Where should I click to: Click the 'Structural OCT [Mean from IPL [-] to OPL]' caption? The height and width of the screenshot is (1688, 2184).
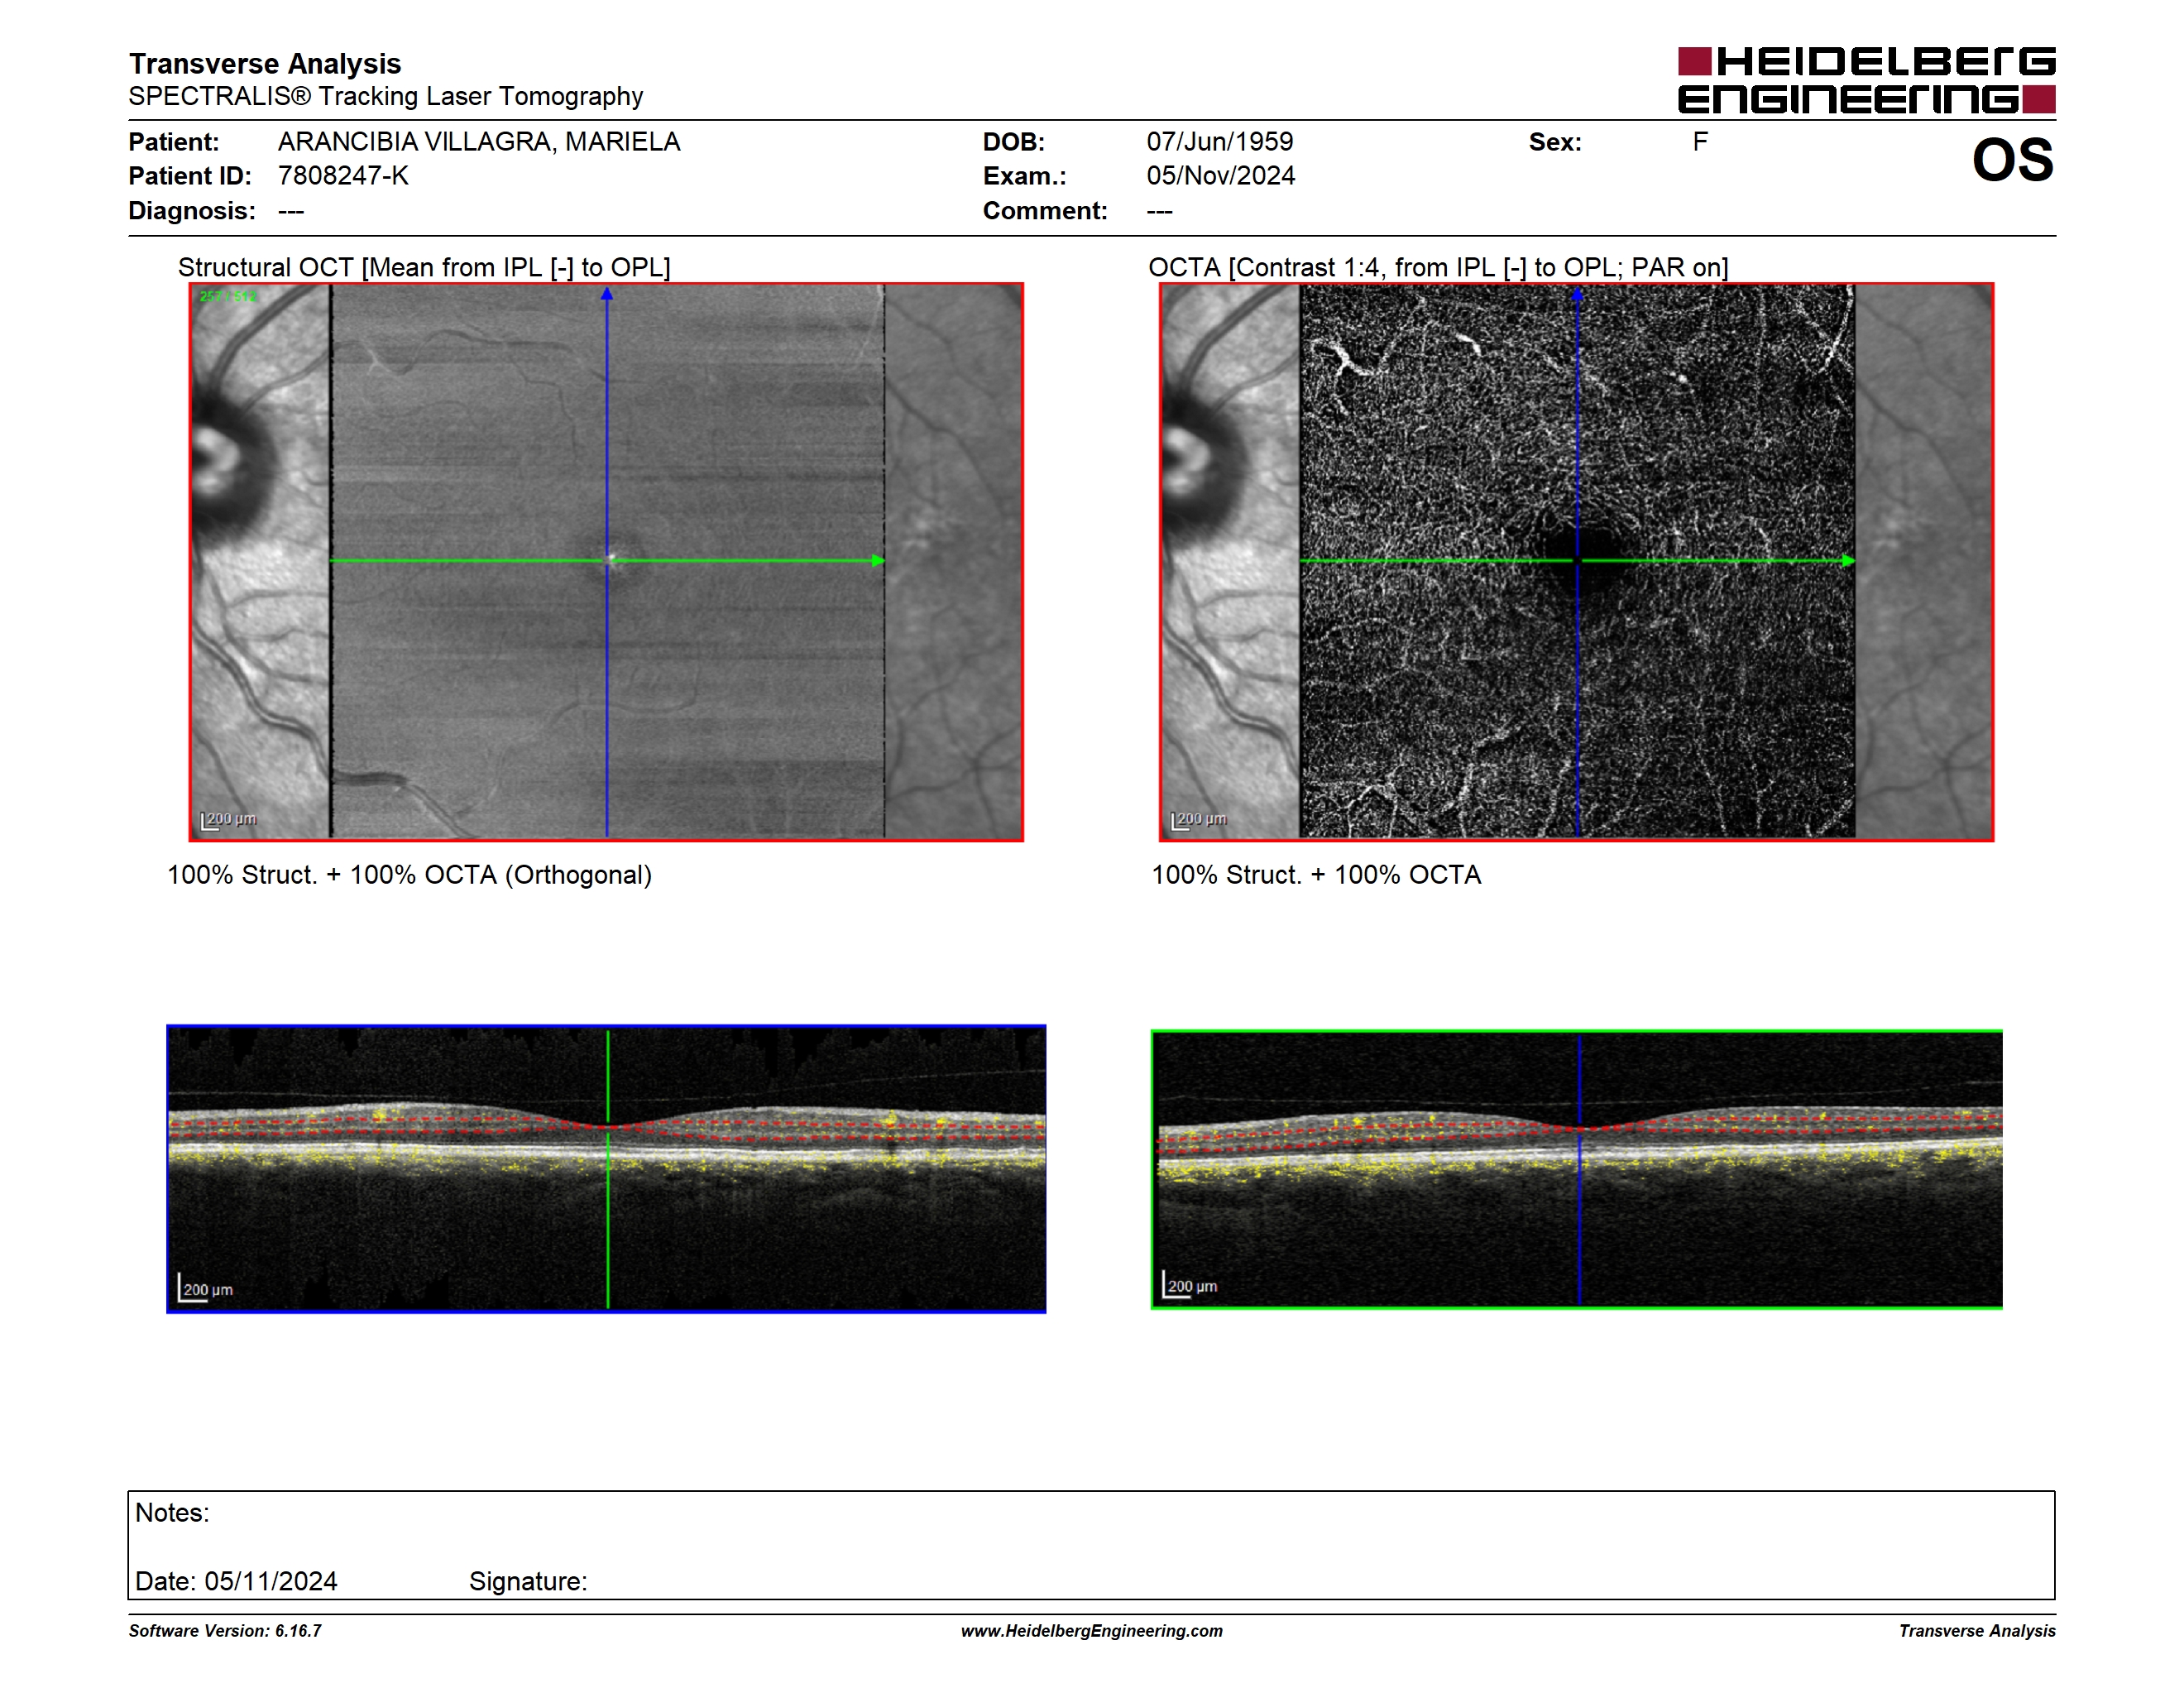tap(424, 267)
